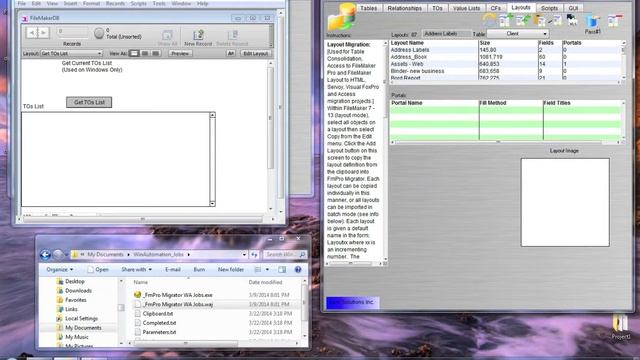Open the Organize dropdown in Explorer
This screenshot has height=360, width=640.
click(x=60, y=269)
